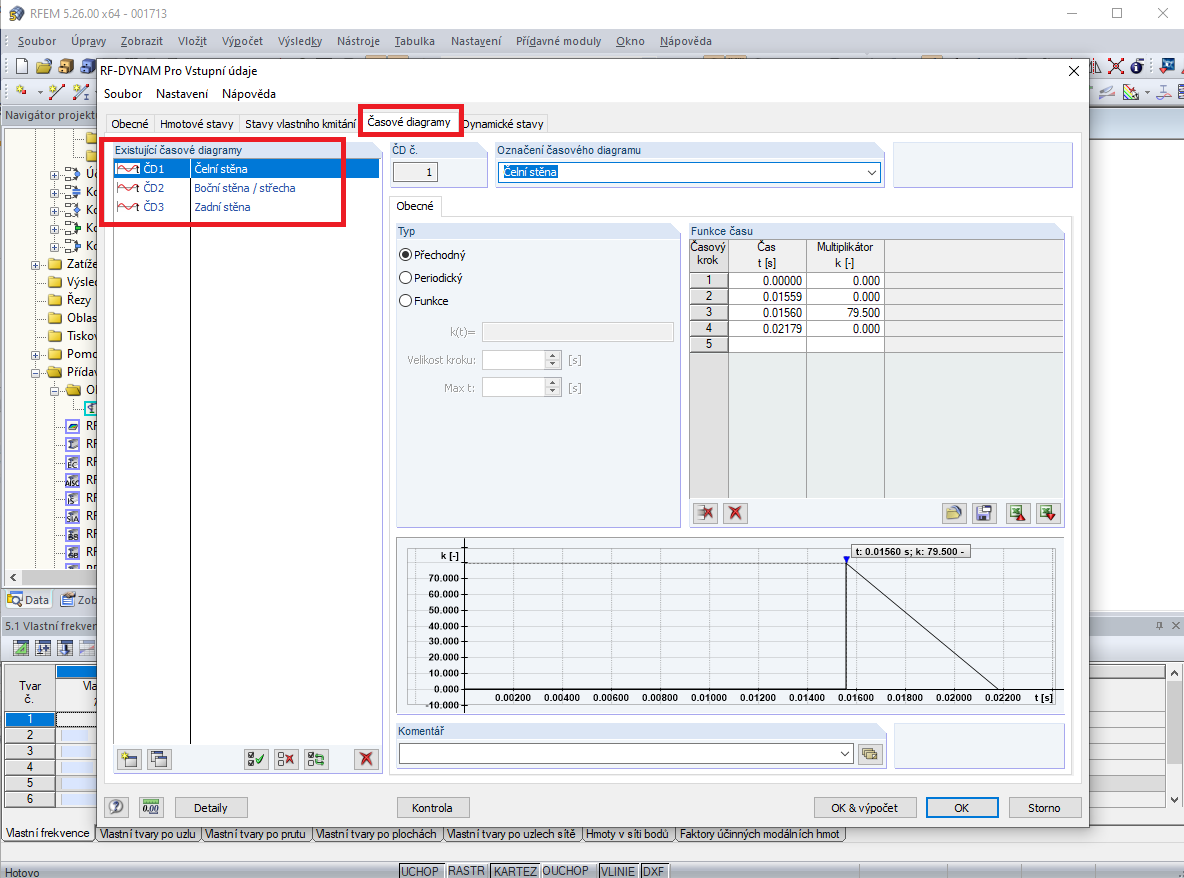Viewport: 1184px width, 878px height.
Task: Select new node tool in RFEM toolbar
Action: pos(21,91)
